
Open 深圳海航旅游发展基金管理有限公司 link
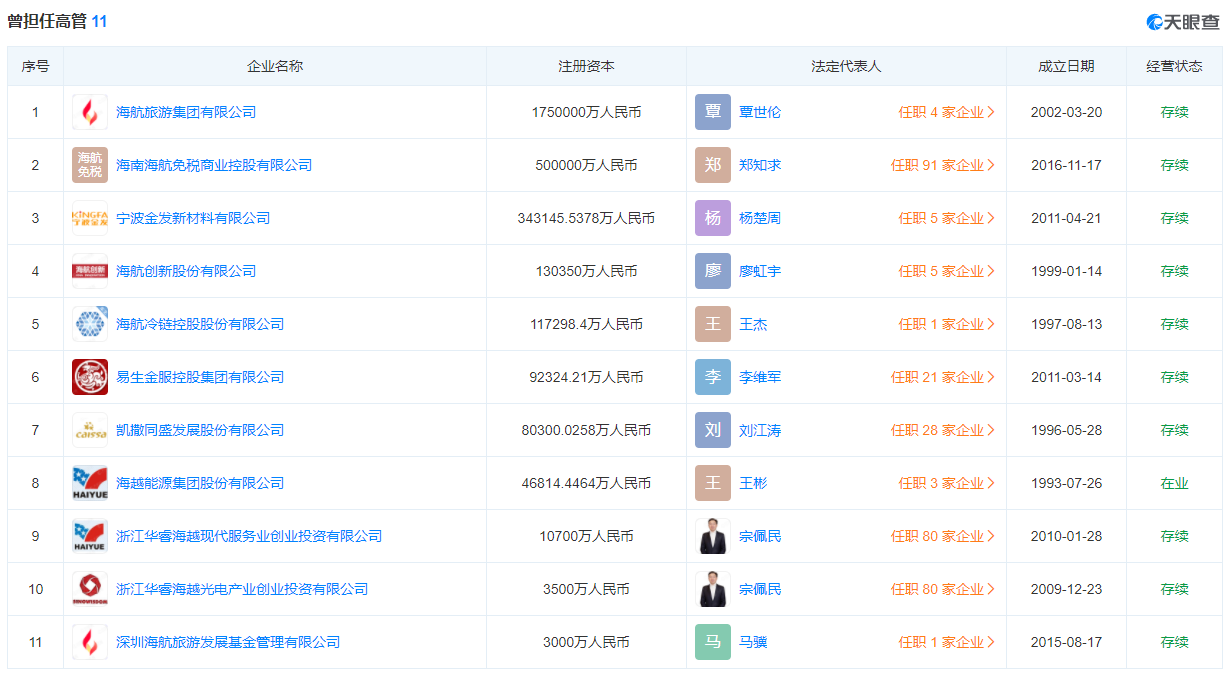click(x=228, y=642)
